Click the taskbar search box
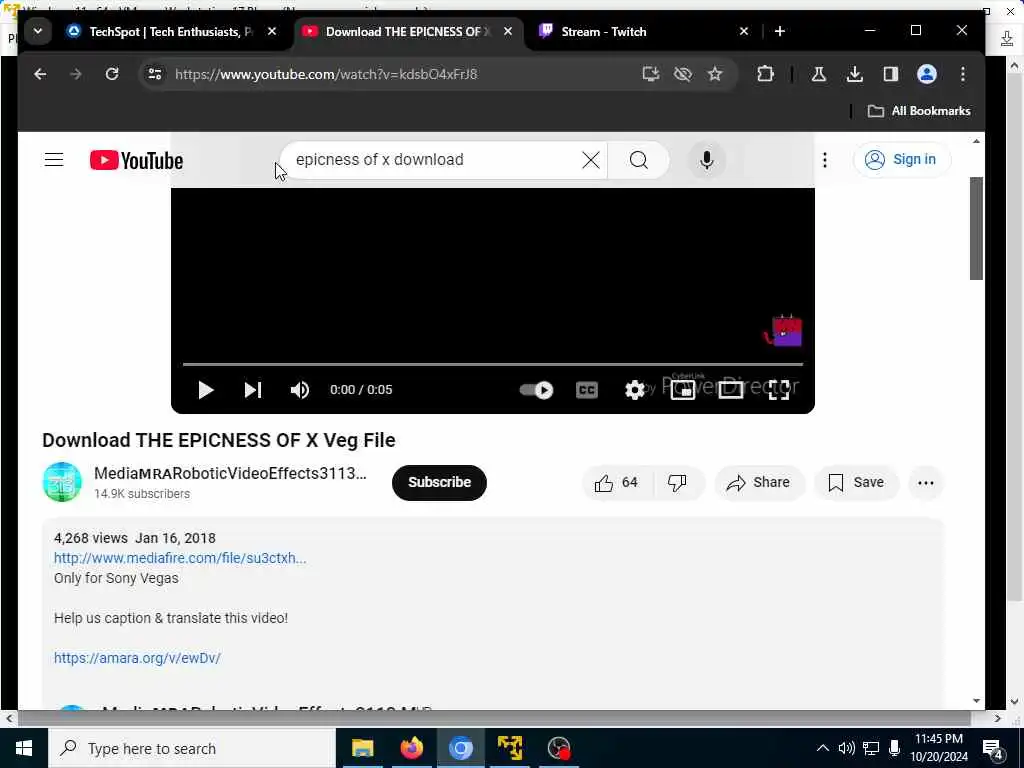The height and width of the screenshot is (768, 1024). coord(192,748)
